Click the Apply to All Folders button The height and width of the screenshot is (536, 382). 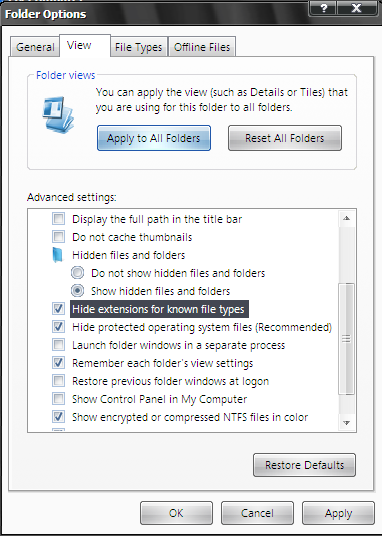point(154,138)
